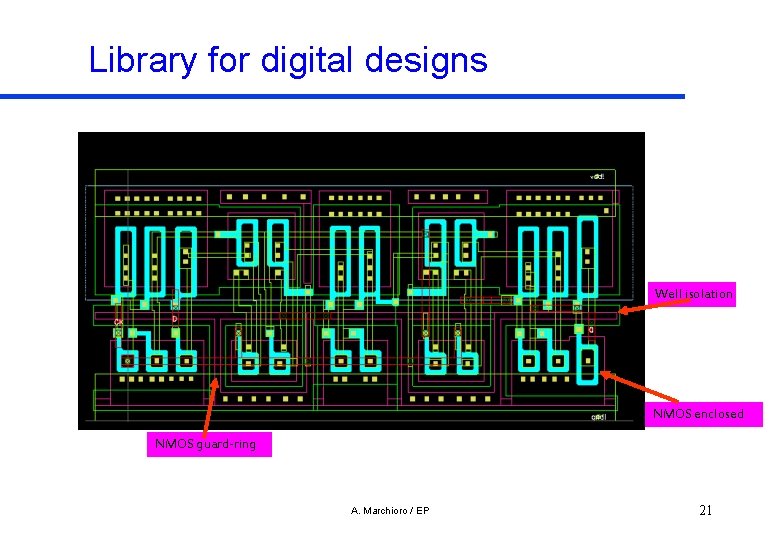Select the 'Well isolation' label box
780x540 pixels.
[x=692, y=294]
